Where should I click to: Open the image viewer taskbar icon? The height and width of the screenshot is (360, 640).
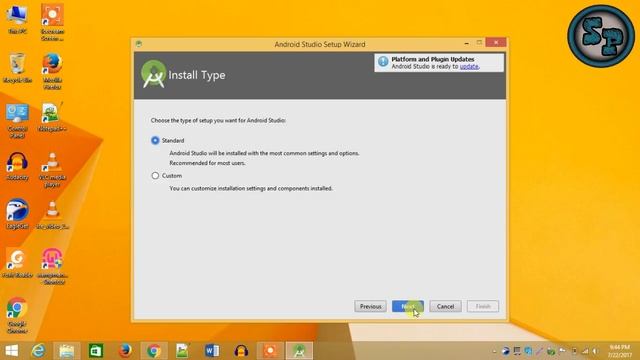(182, 351)
